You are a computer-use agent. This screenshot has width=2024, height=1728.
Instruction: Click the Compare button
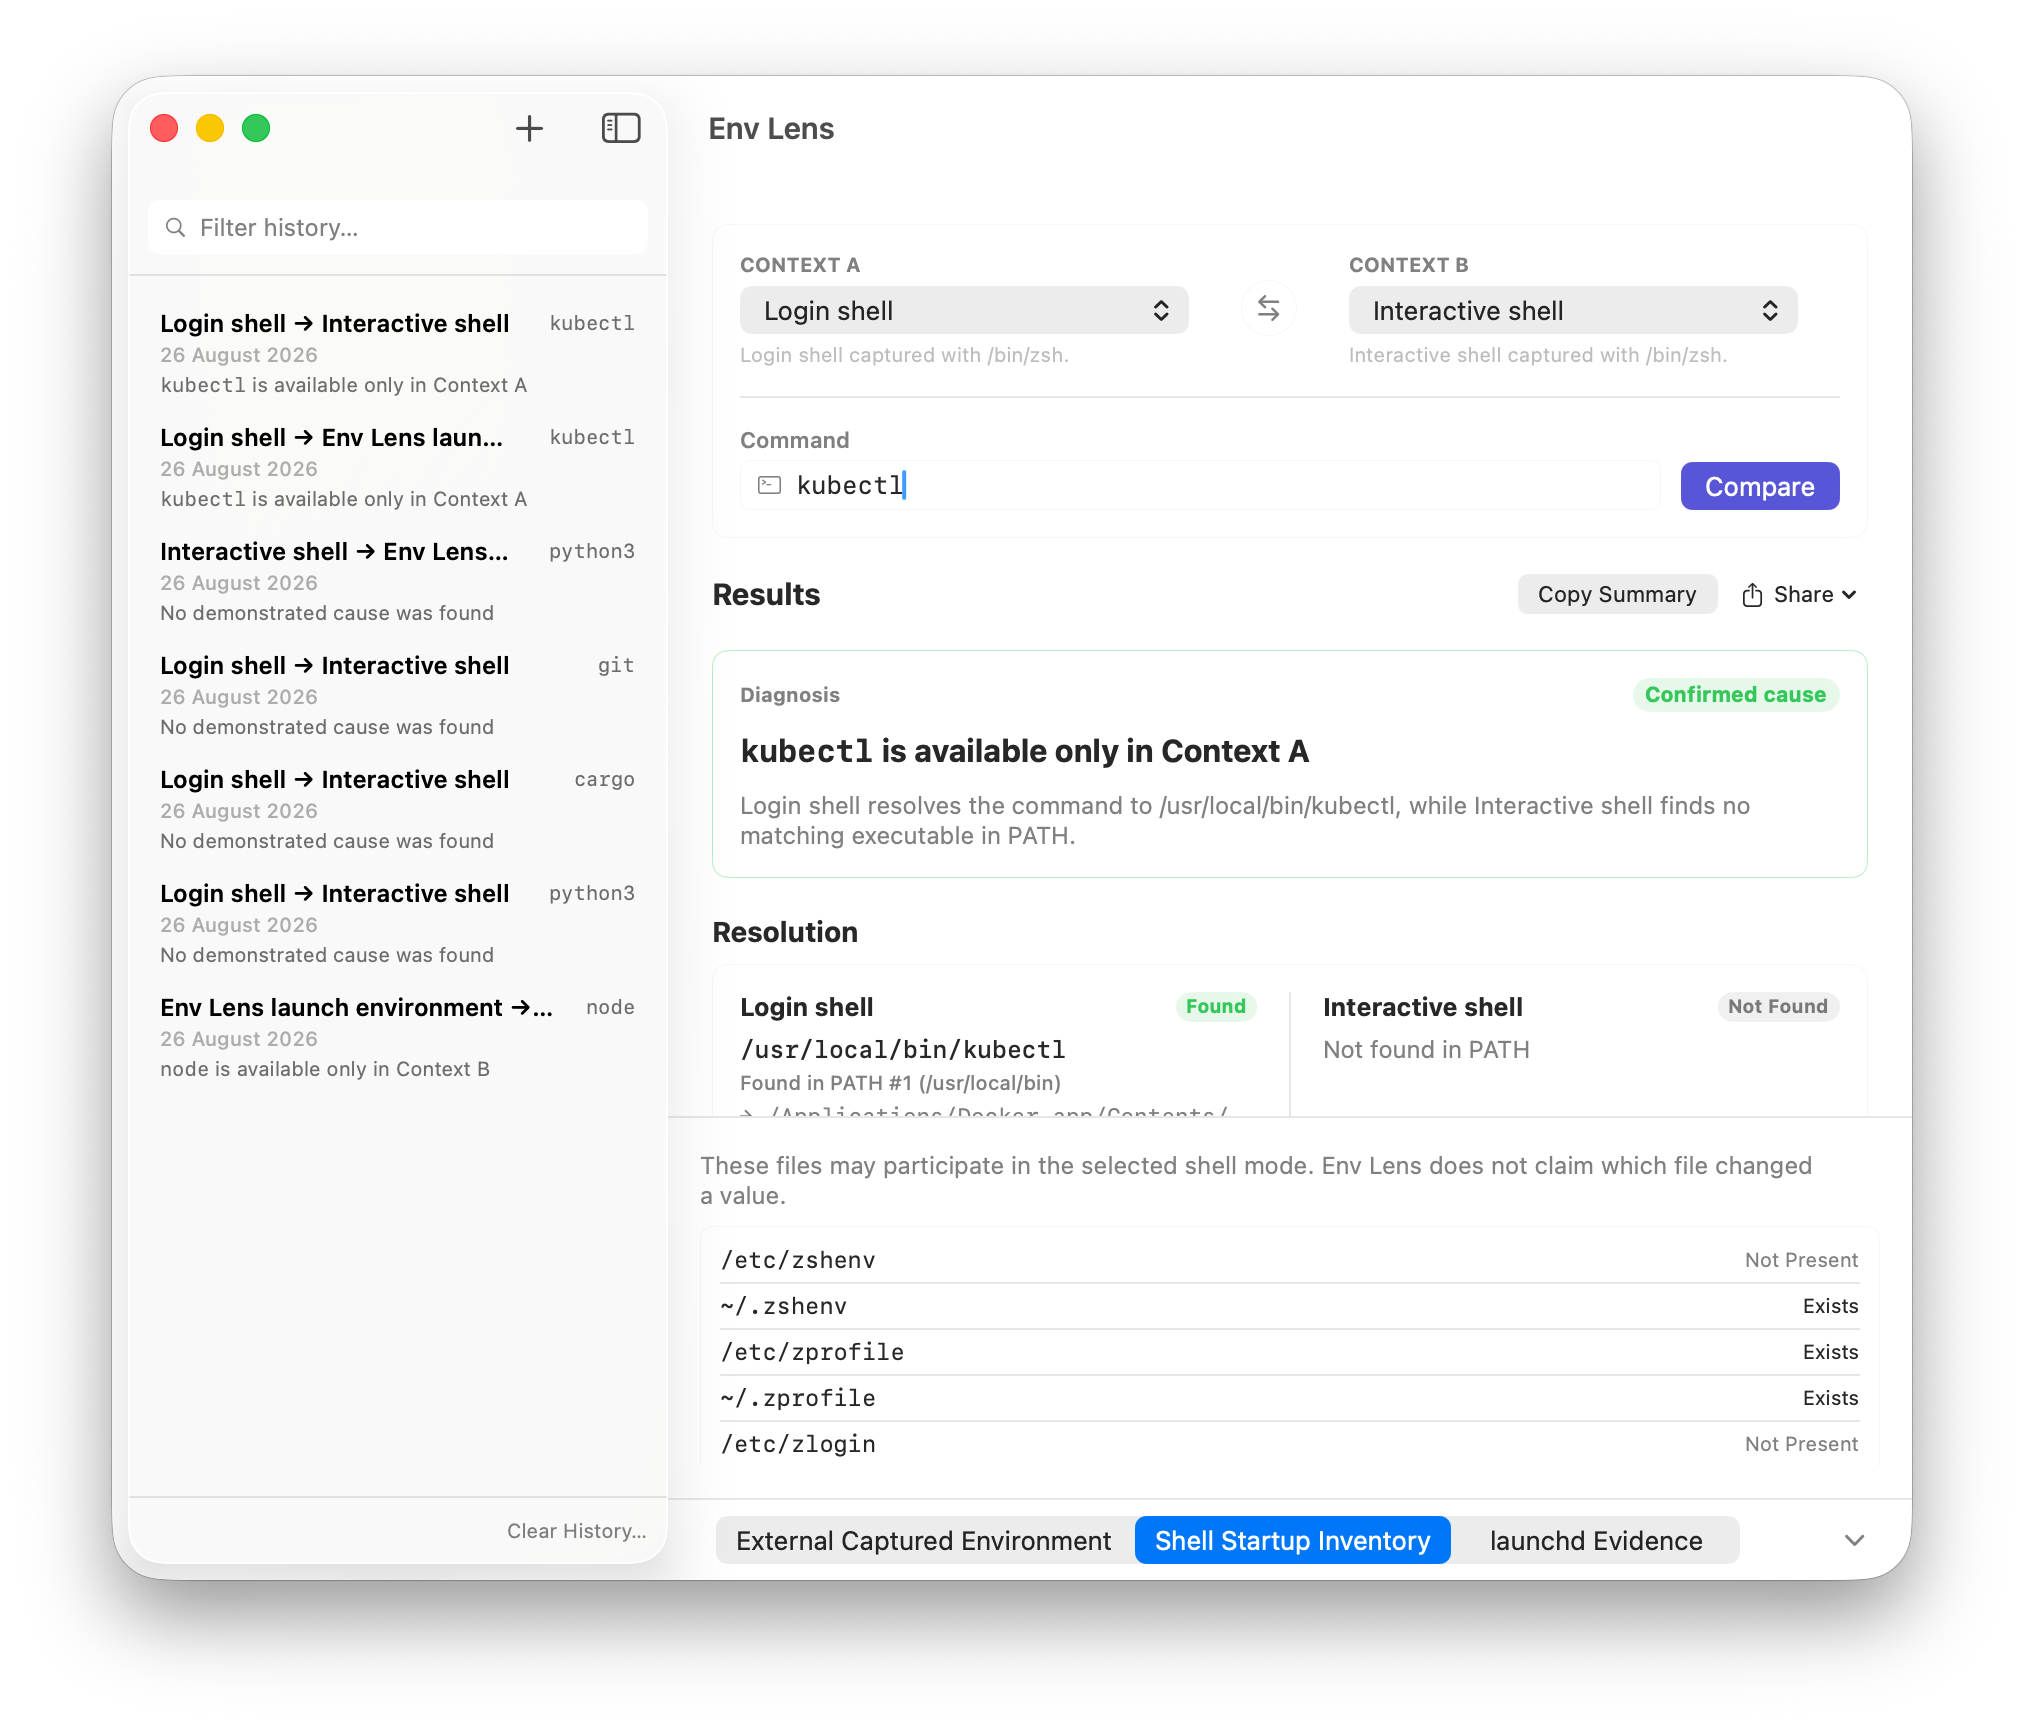(x=1759, y=486)
